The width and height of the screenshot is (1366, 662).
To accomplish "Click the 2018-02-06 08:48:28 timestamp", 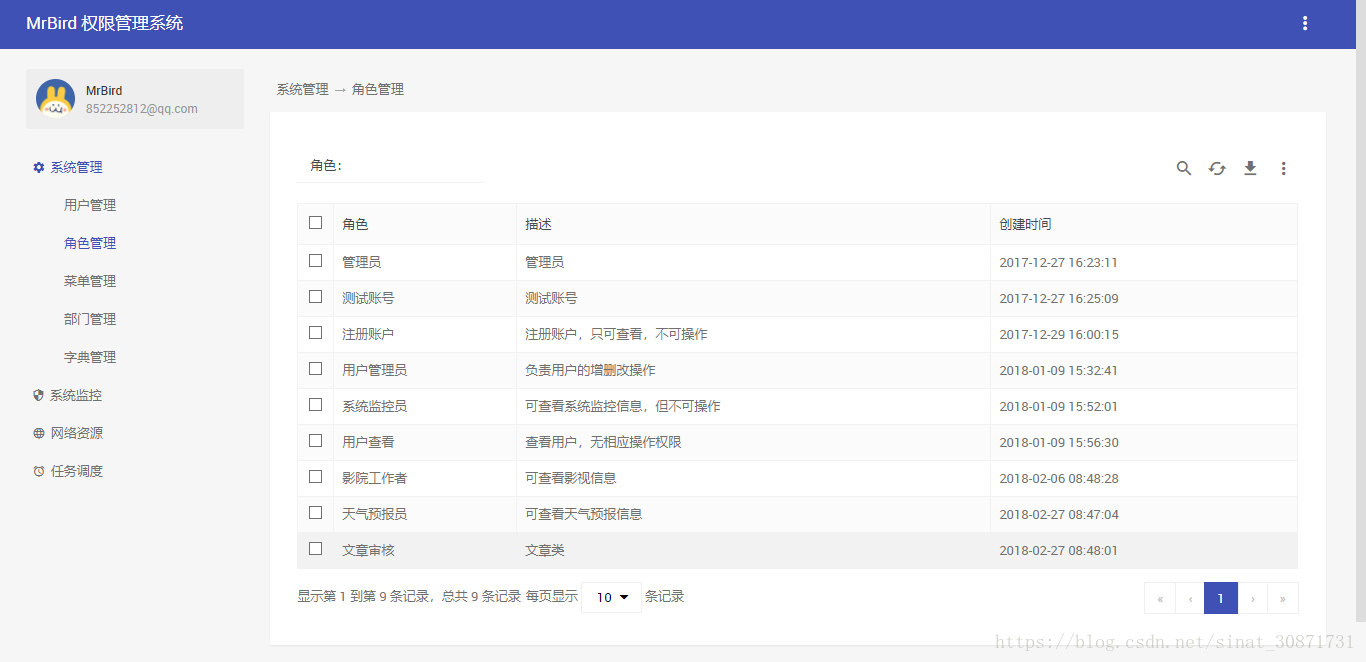I will 1059,478.
